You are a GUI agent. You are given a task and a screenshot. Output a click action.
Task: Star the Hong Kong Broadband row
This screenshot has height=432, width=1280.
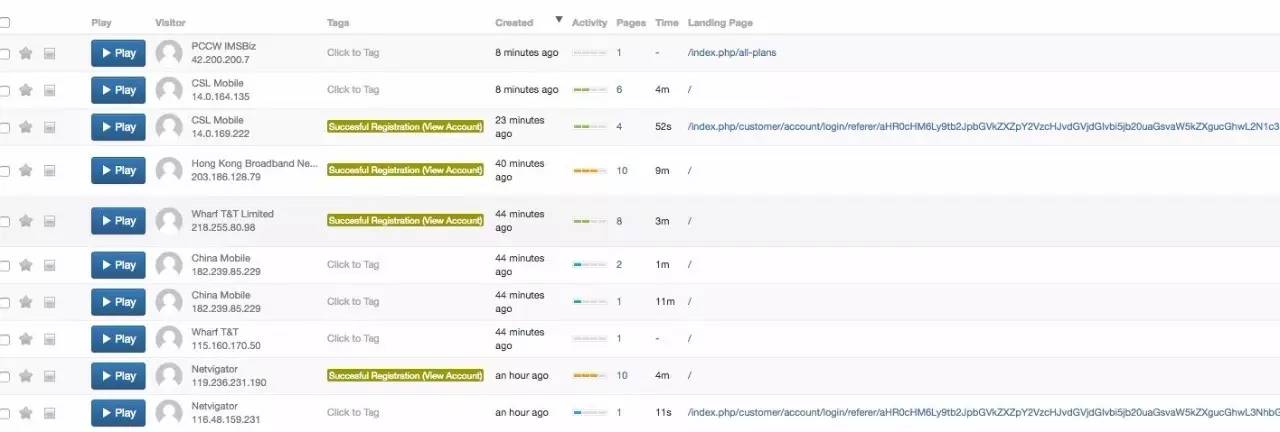point(26,171)
